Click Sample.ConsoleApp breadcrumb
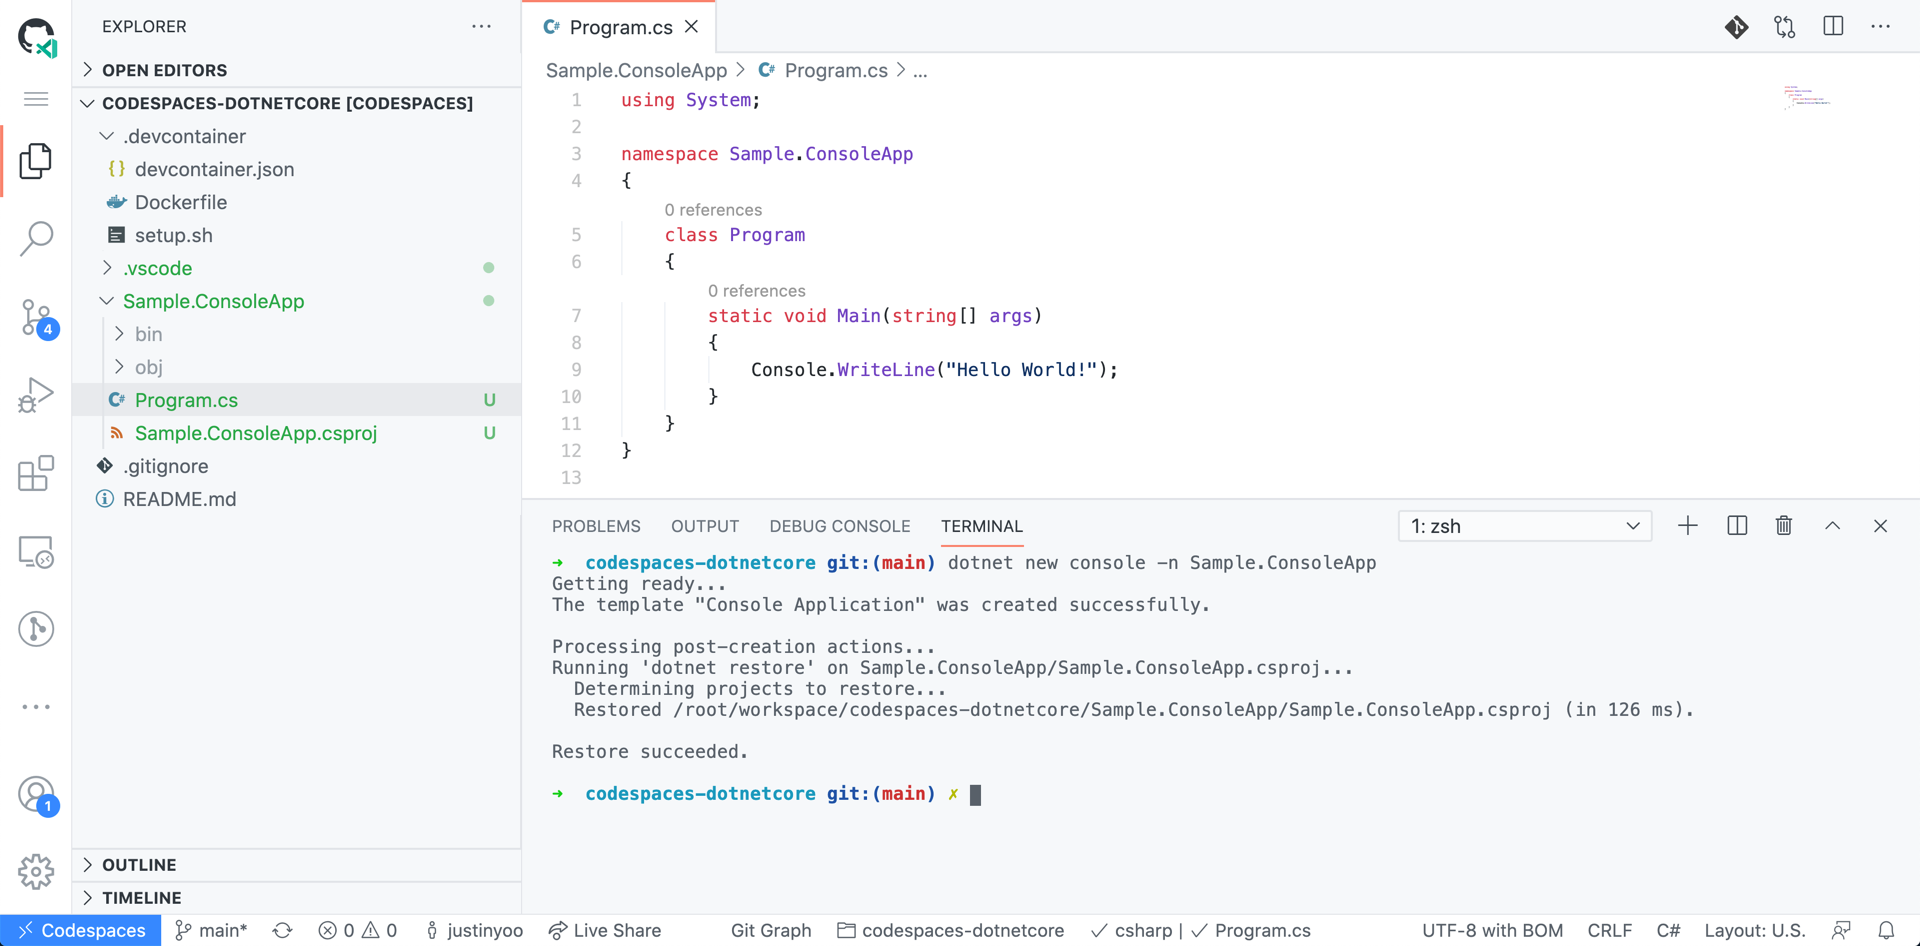The height and width of the screenshot is (946, 1920). click(636, 70)
